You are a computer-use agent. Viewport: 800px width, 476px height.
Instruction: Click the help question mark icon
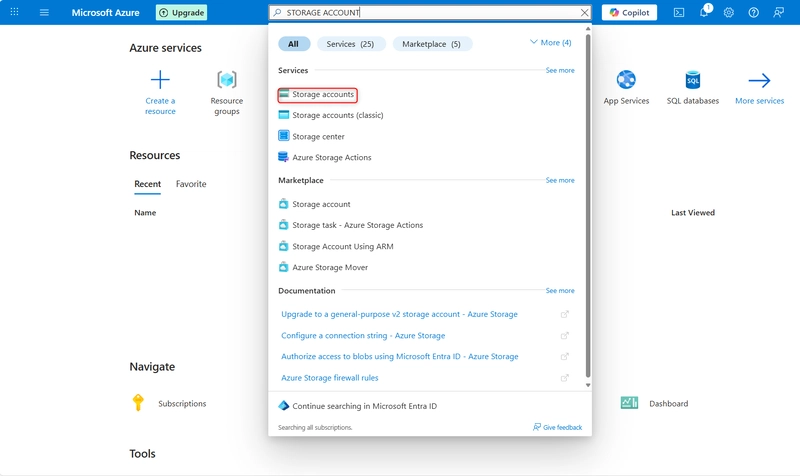(x=754, y=13)
